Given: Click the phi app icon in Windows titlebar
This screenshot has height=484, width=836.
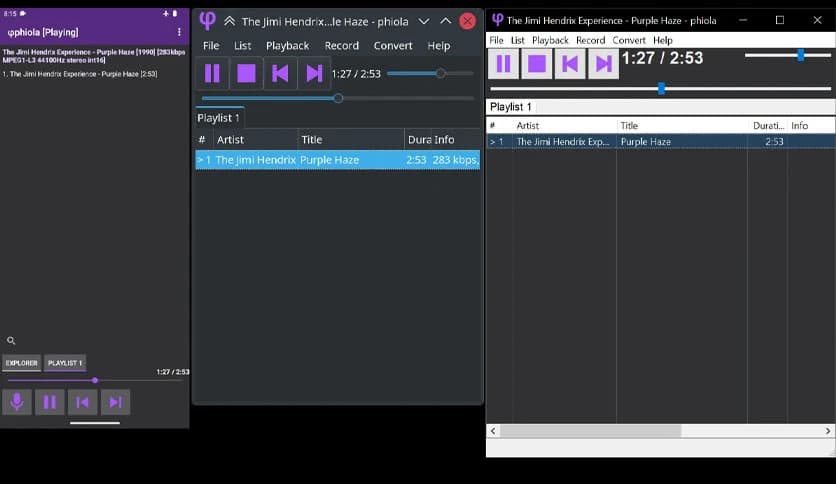Looking at the screenshot, I should point(497,20).
